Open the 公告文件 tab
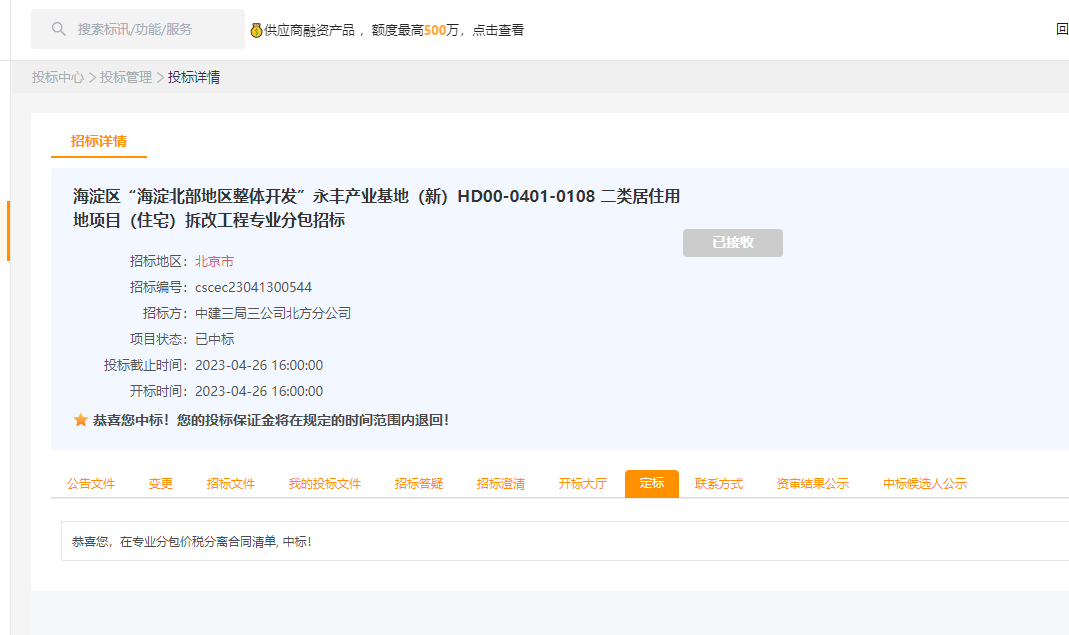This screenshot has width=1069, height=635. click(91, 484)
